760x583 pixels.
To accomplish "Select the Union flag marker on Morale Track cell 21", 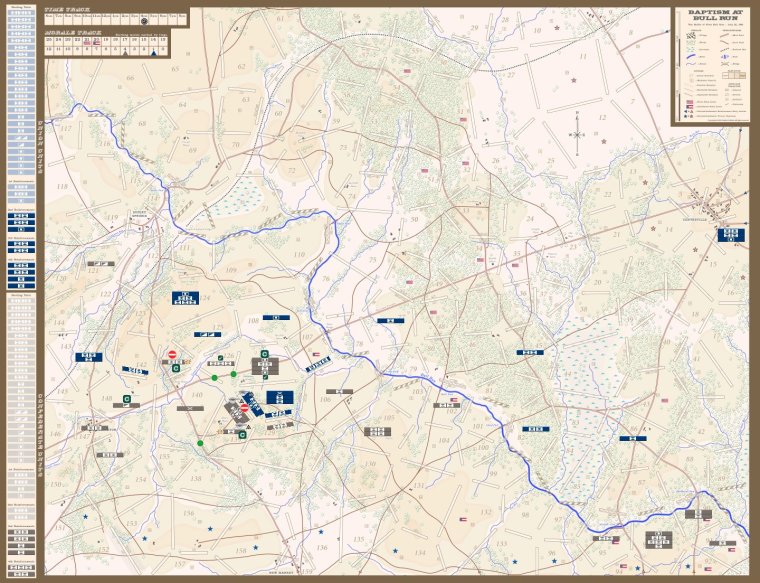I will point(87,43).
